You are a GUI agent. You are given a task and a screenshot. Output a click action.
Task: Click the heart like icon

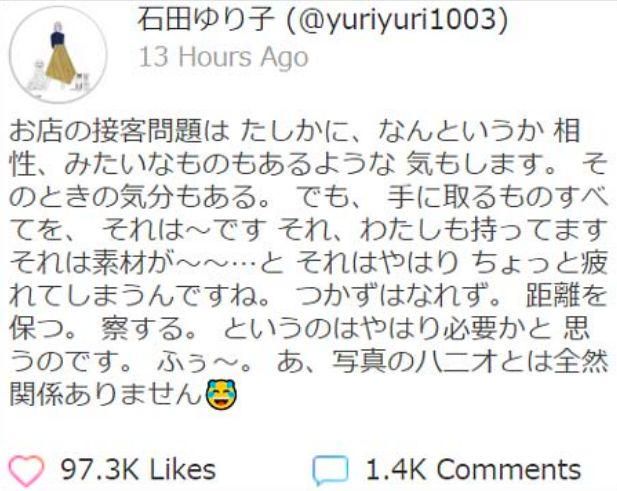[26, 471]
